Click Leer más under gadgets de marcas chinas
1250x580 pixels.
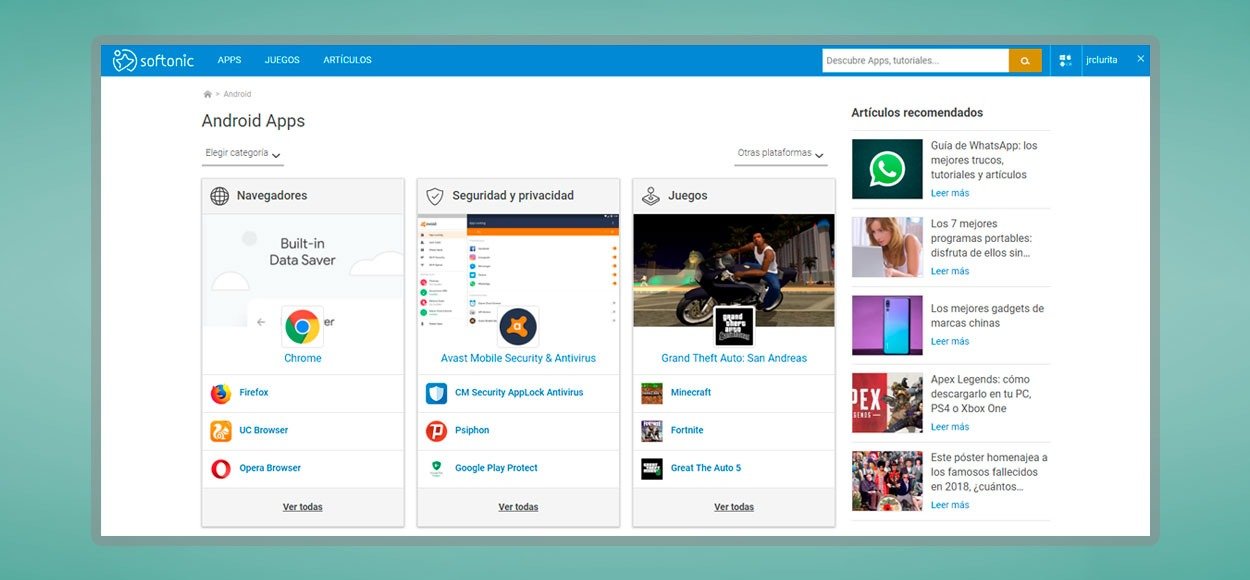pyautogui.click(x=950, y=341)
